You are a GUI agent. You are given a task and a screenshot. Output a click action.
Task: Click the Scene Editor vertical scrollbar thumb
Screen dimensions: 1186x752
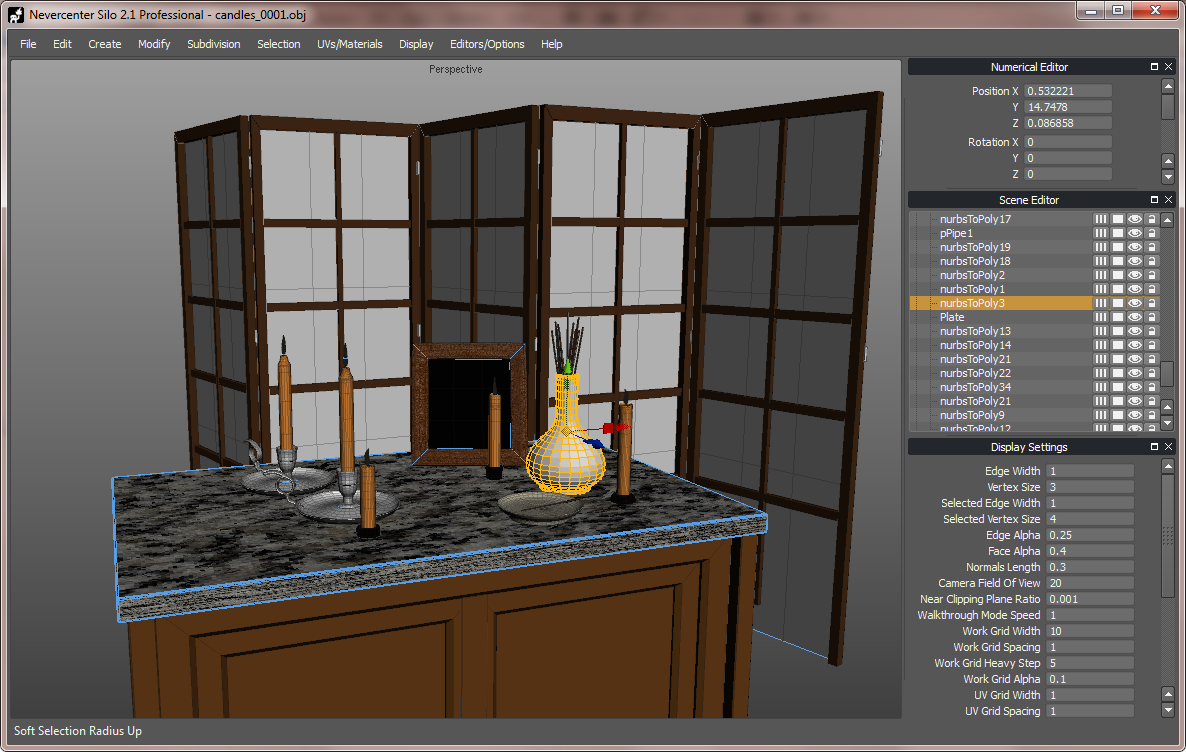pyautogui.click(x=1168, y=374)
